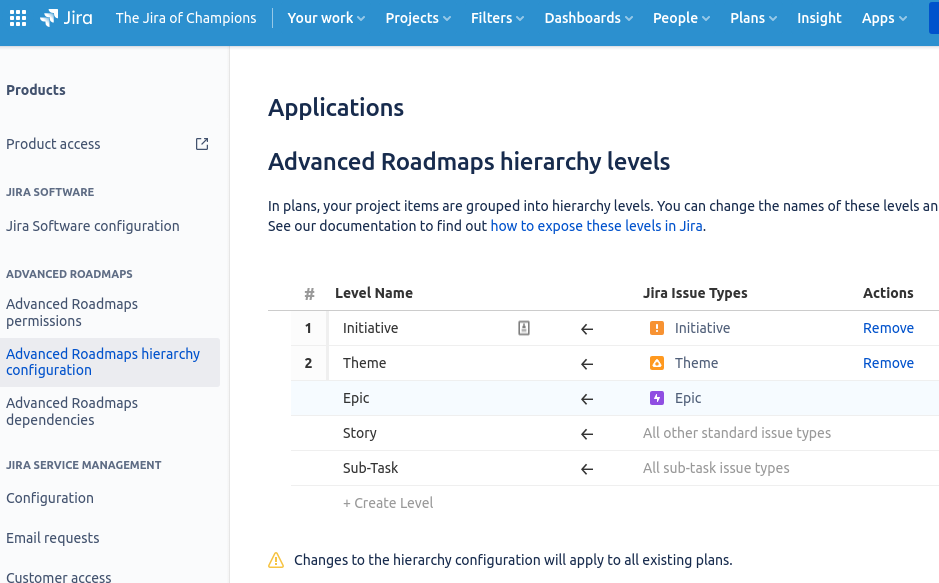The height and width of the screenshot is (583, 939).
Task: Open the Insight menu item
Action: point(819,18)
